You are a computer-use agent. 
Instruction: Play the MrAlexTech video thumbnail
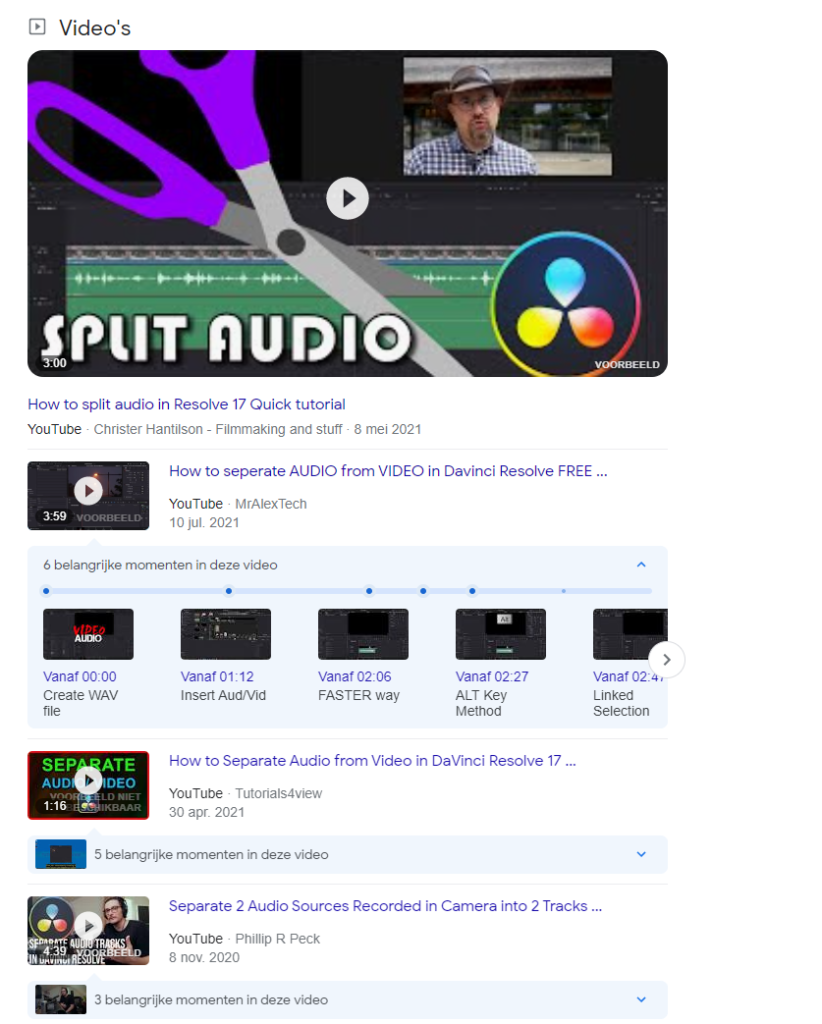click(88, 496)
